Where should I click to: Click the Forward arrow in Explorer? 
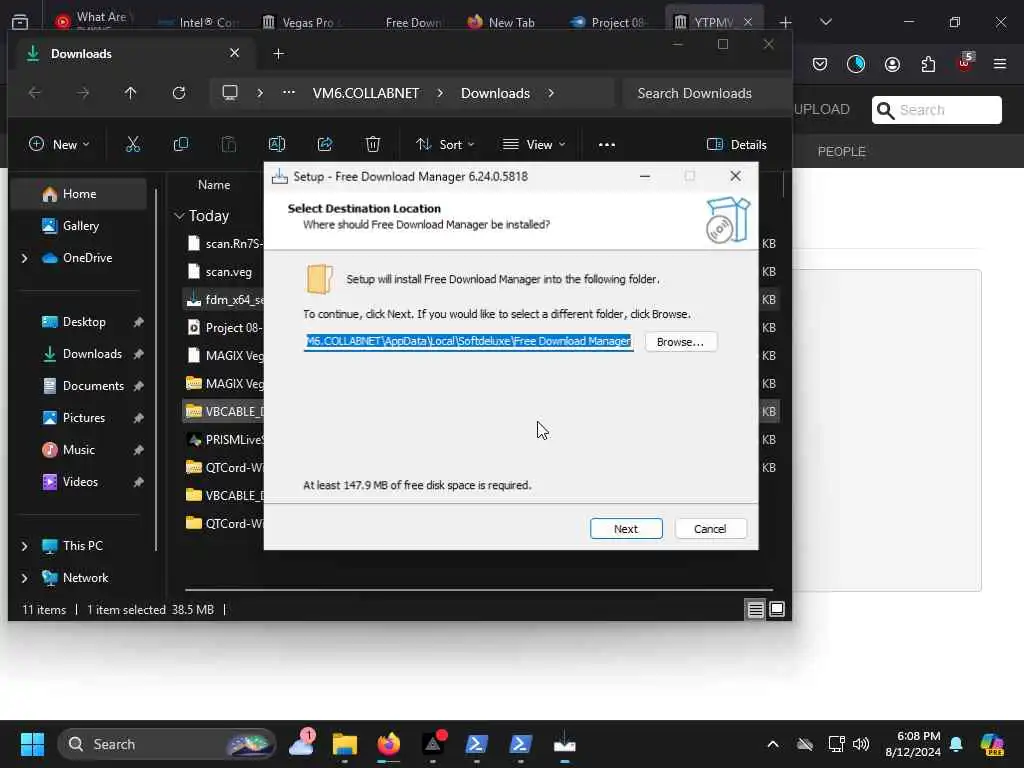[x=83, y=93]
